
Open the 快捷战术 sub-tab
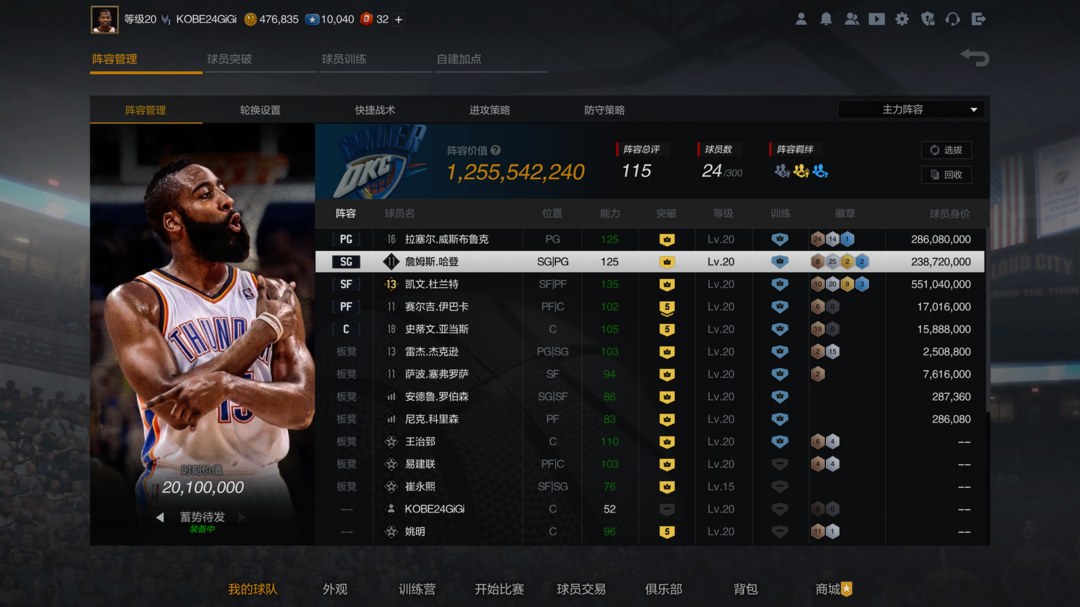pos(375,110)
